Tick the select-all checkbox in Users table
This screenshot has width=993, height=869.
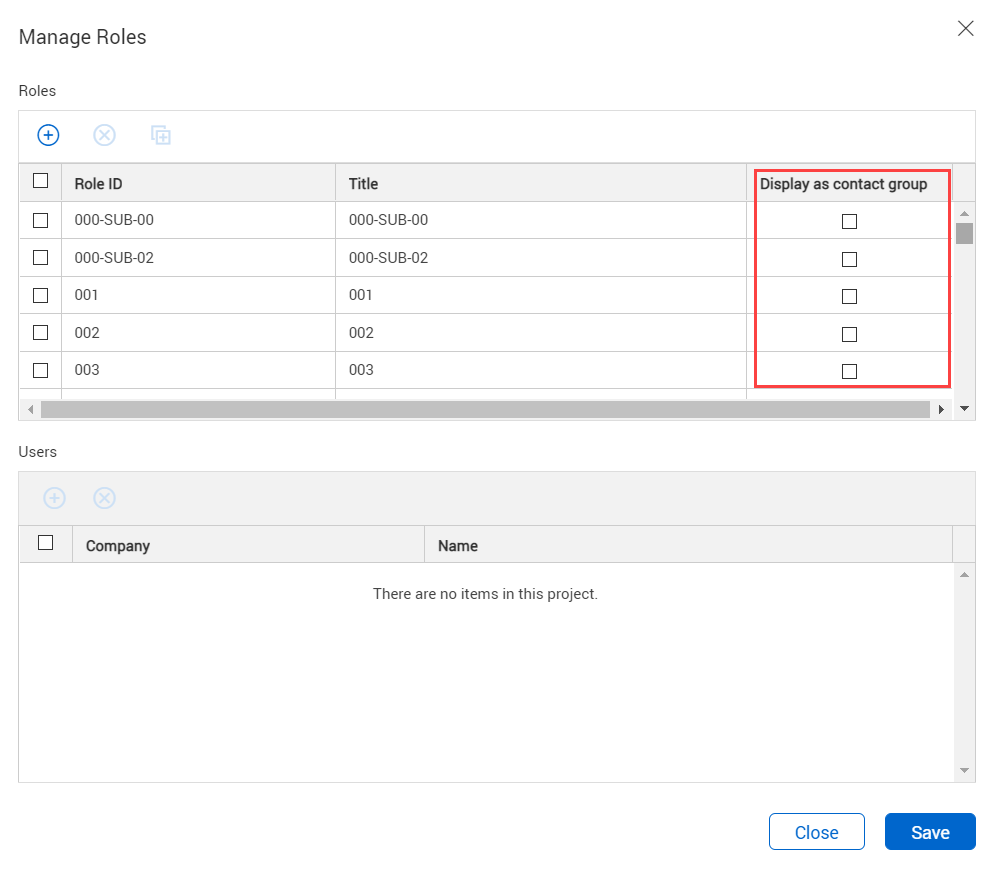[45, 543]
